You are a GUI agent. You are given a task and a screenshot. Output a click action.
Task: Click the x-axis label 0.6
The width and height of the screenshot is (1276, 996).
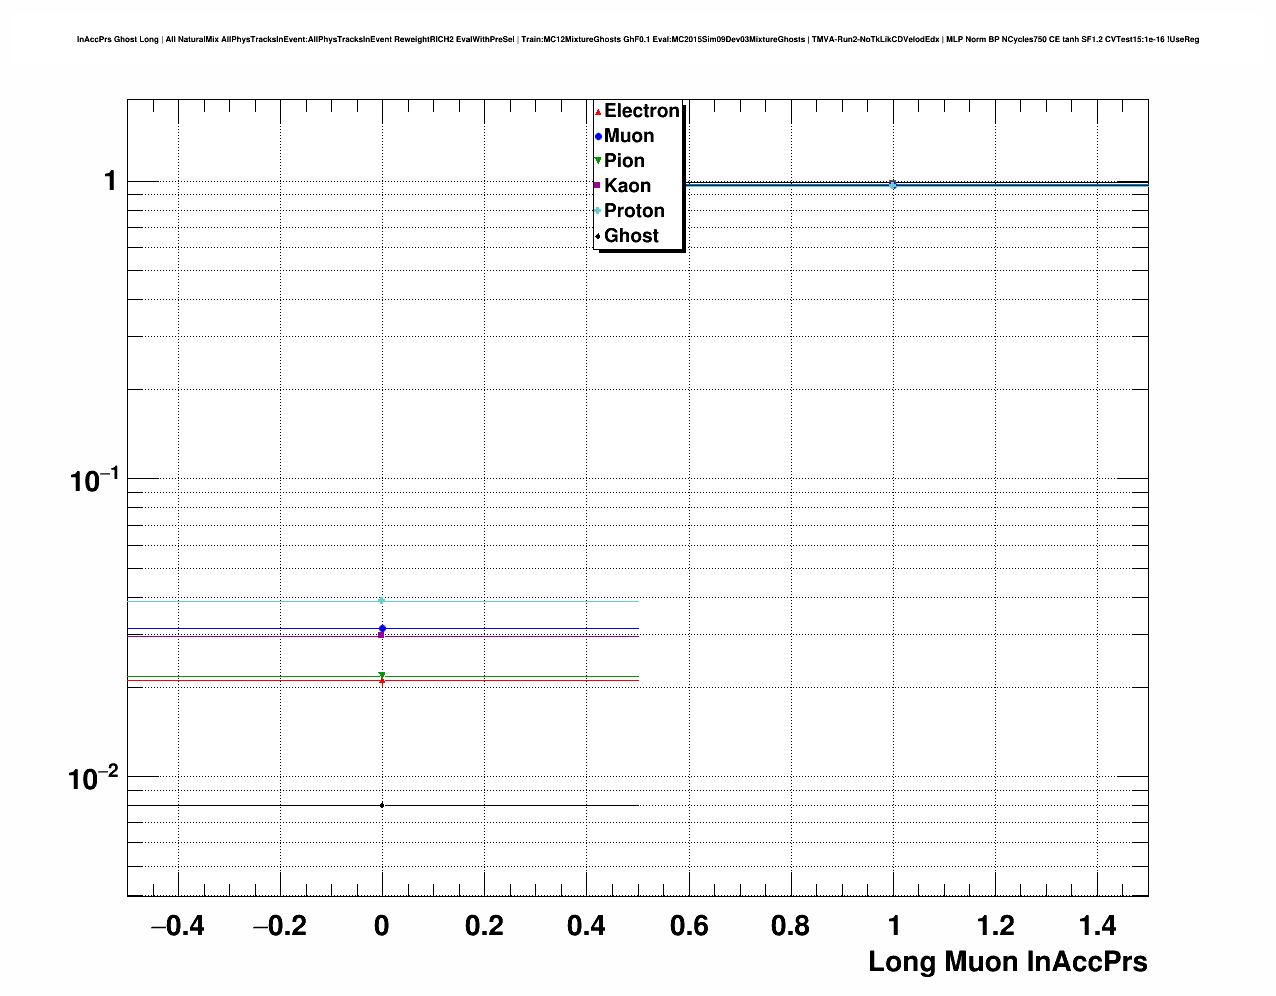pyautogui.click(x=689, y=926)
